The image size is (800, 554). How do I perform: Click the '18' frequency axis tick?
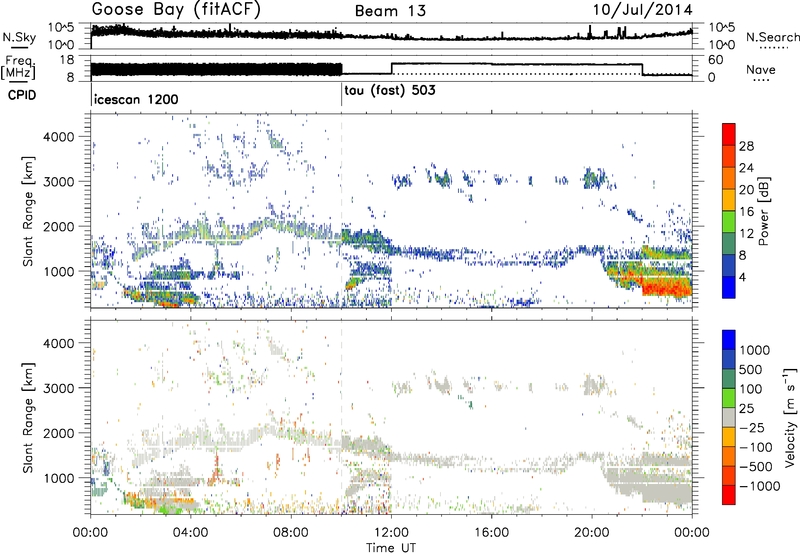[68, 59]
